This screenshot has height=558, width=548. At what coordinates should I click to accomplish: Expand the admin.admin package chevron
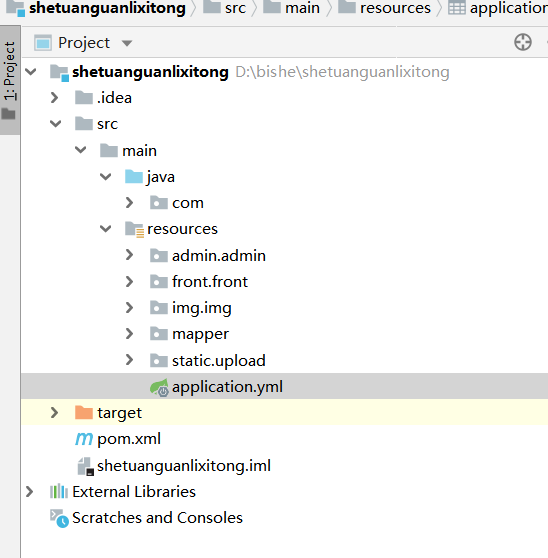(x=130, y=255)
